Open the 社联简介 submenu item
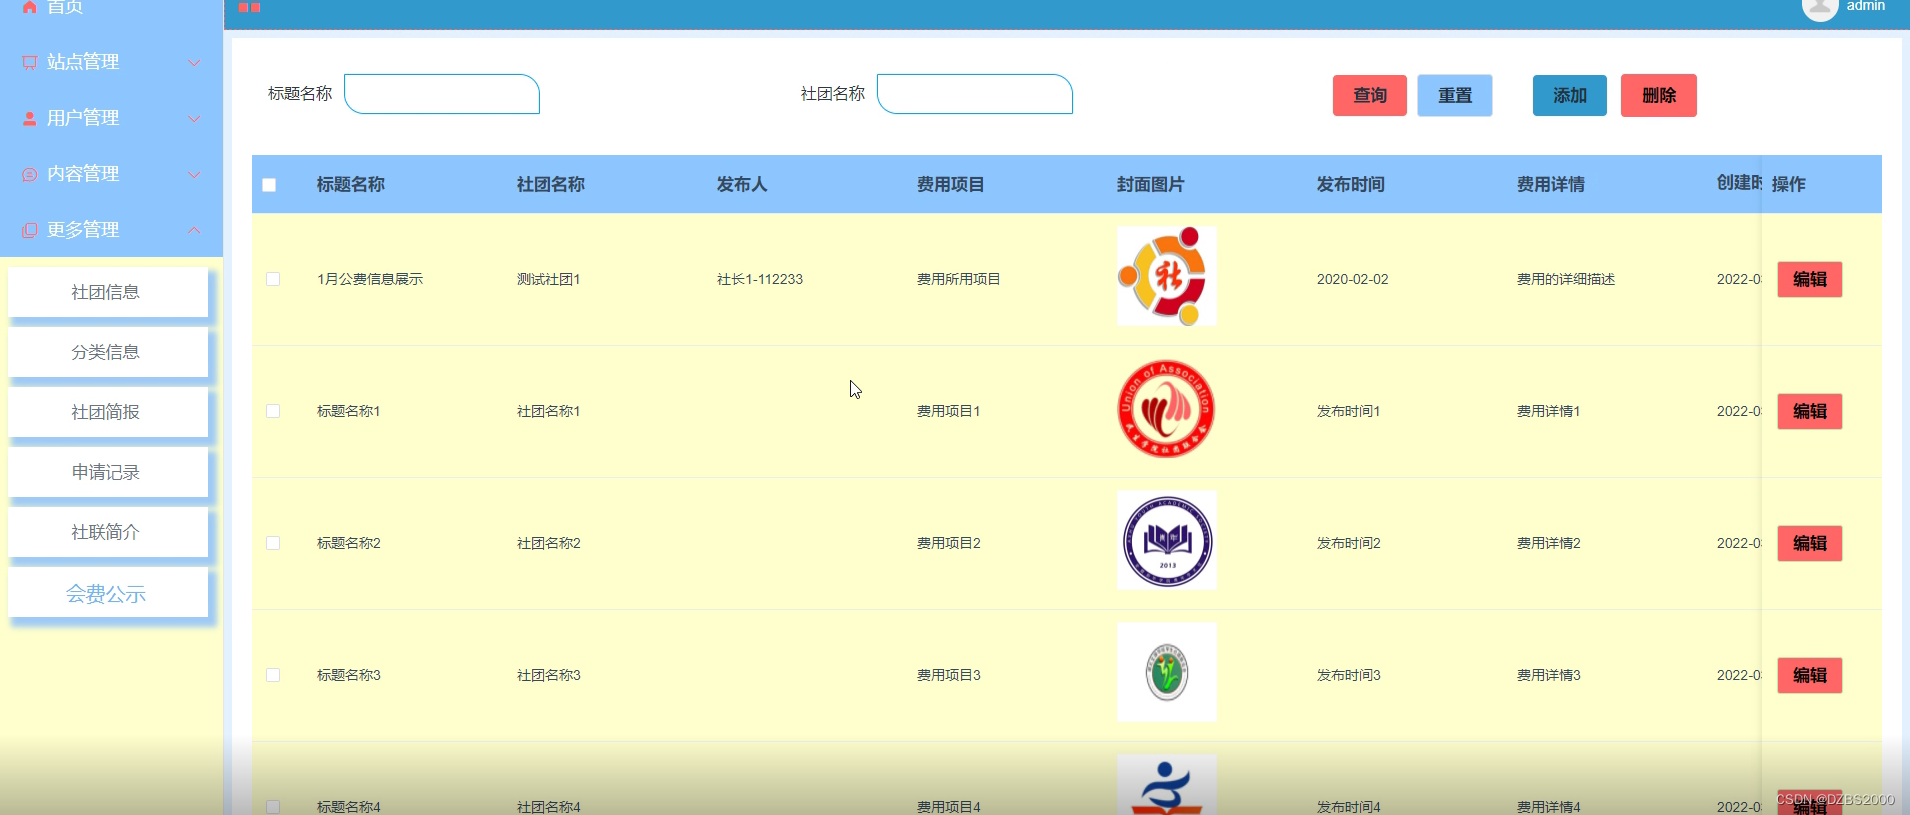Screen dimensions: 1910x815 [x=108, y=532]
